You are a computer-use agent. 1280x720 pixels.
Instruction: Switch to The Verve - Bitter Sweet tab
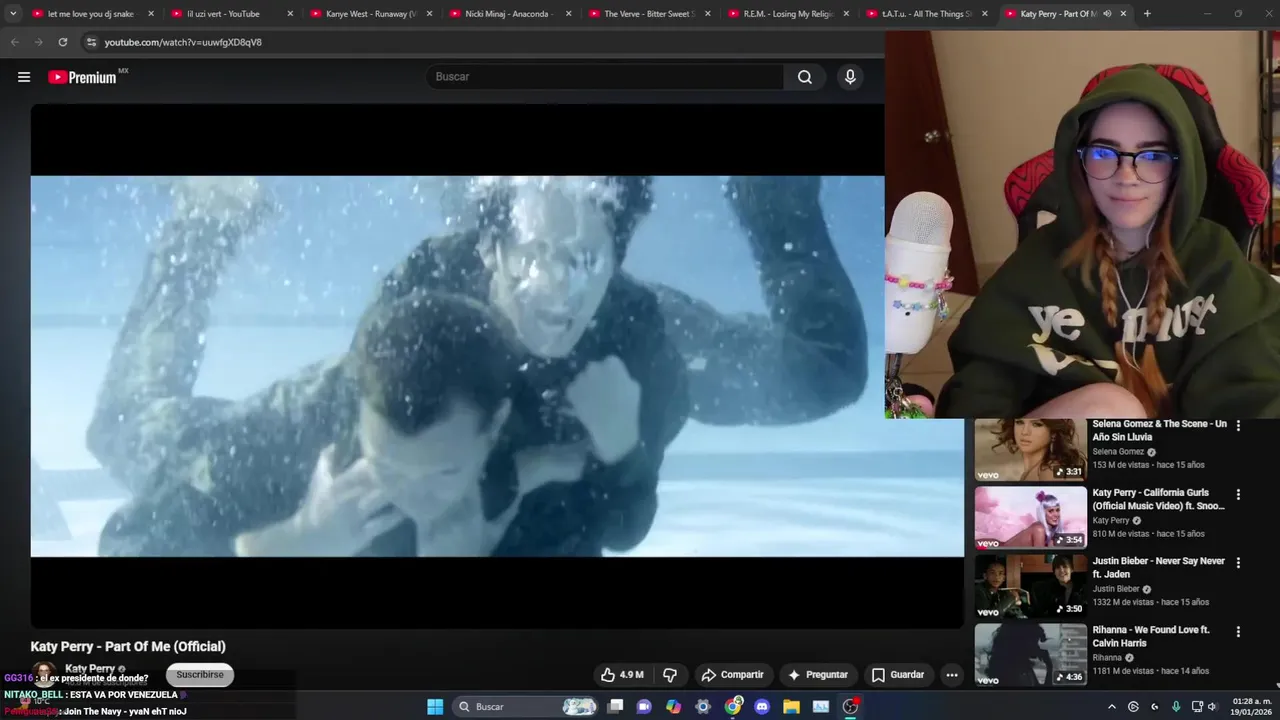tap(649, 14)
